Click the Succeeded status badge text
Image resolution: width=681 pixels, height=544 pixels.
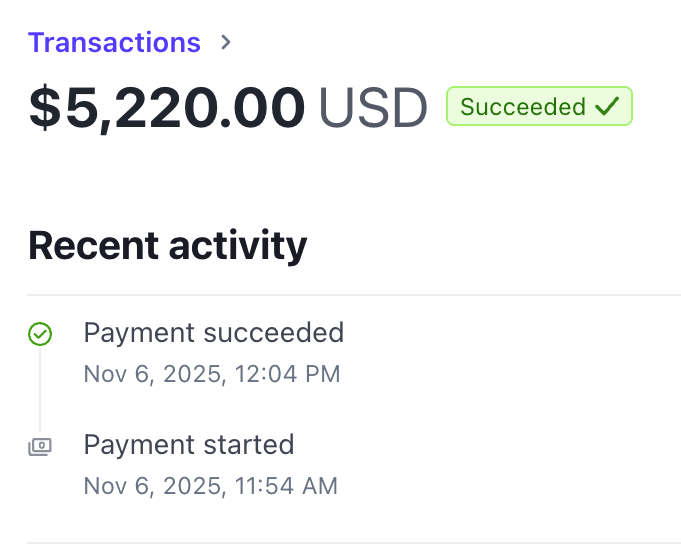point(523,107)
